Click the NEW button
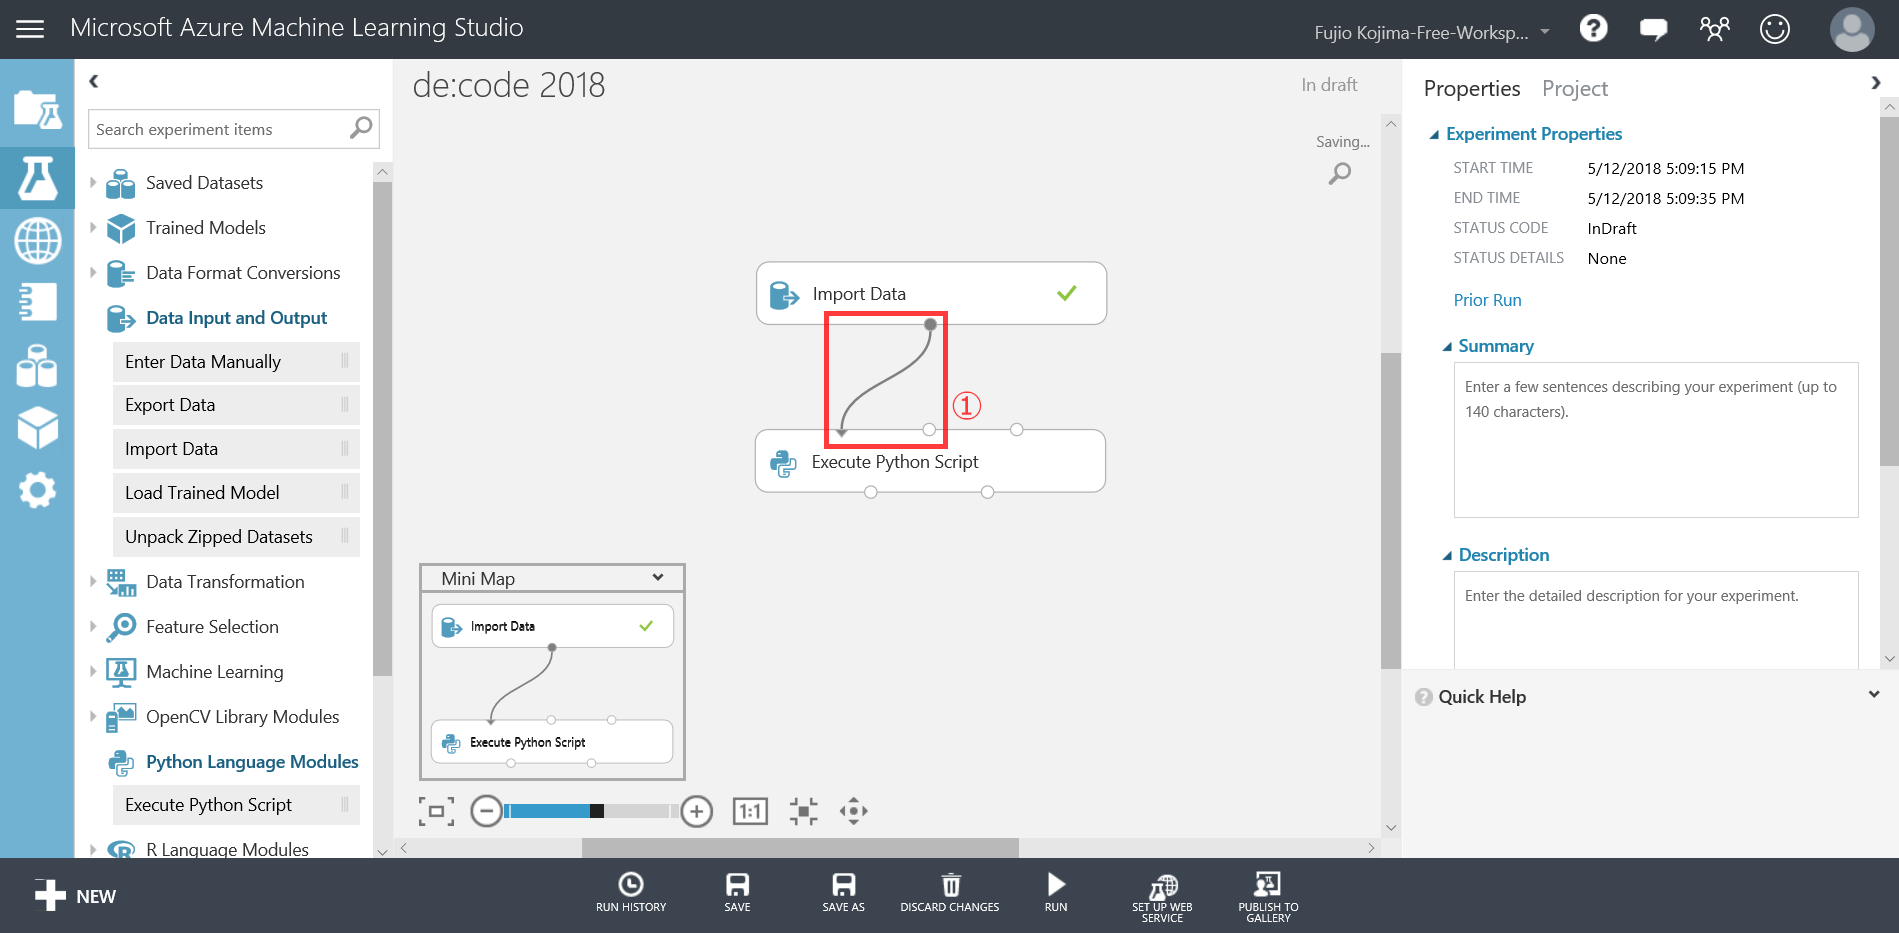The image size is (1899, 933). (75, 895)
